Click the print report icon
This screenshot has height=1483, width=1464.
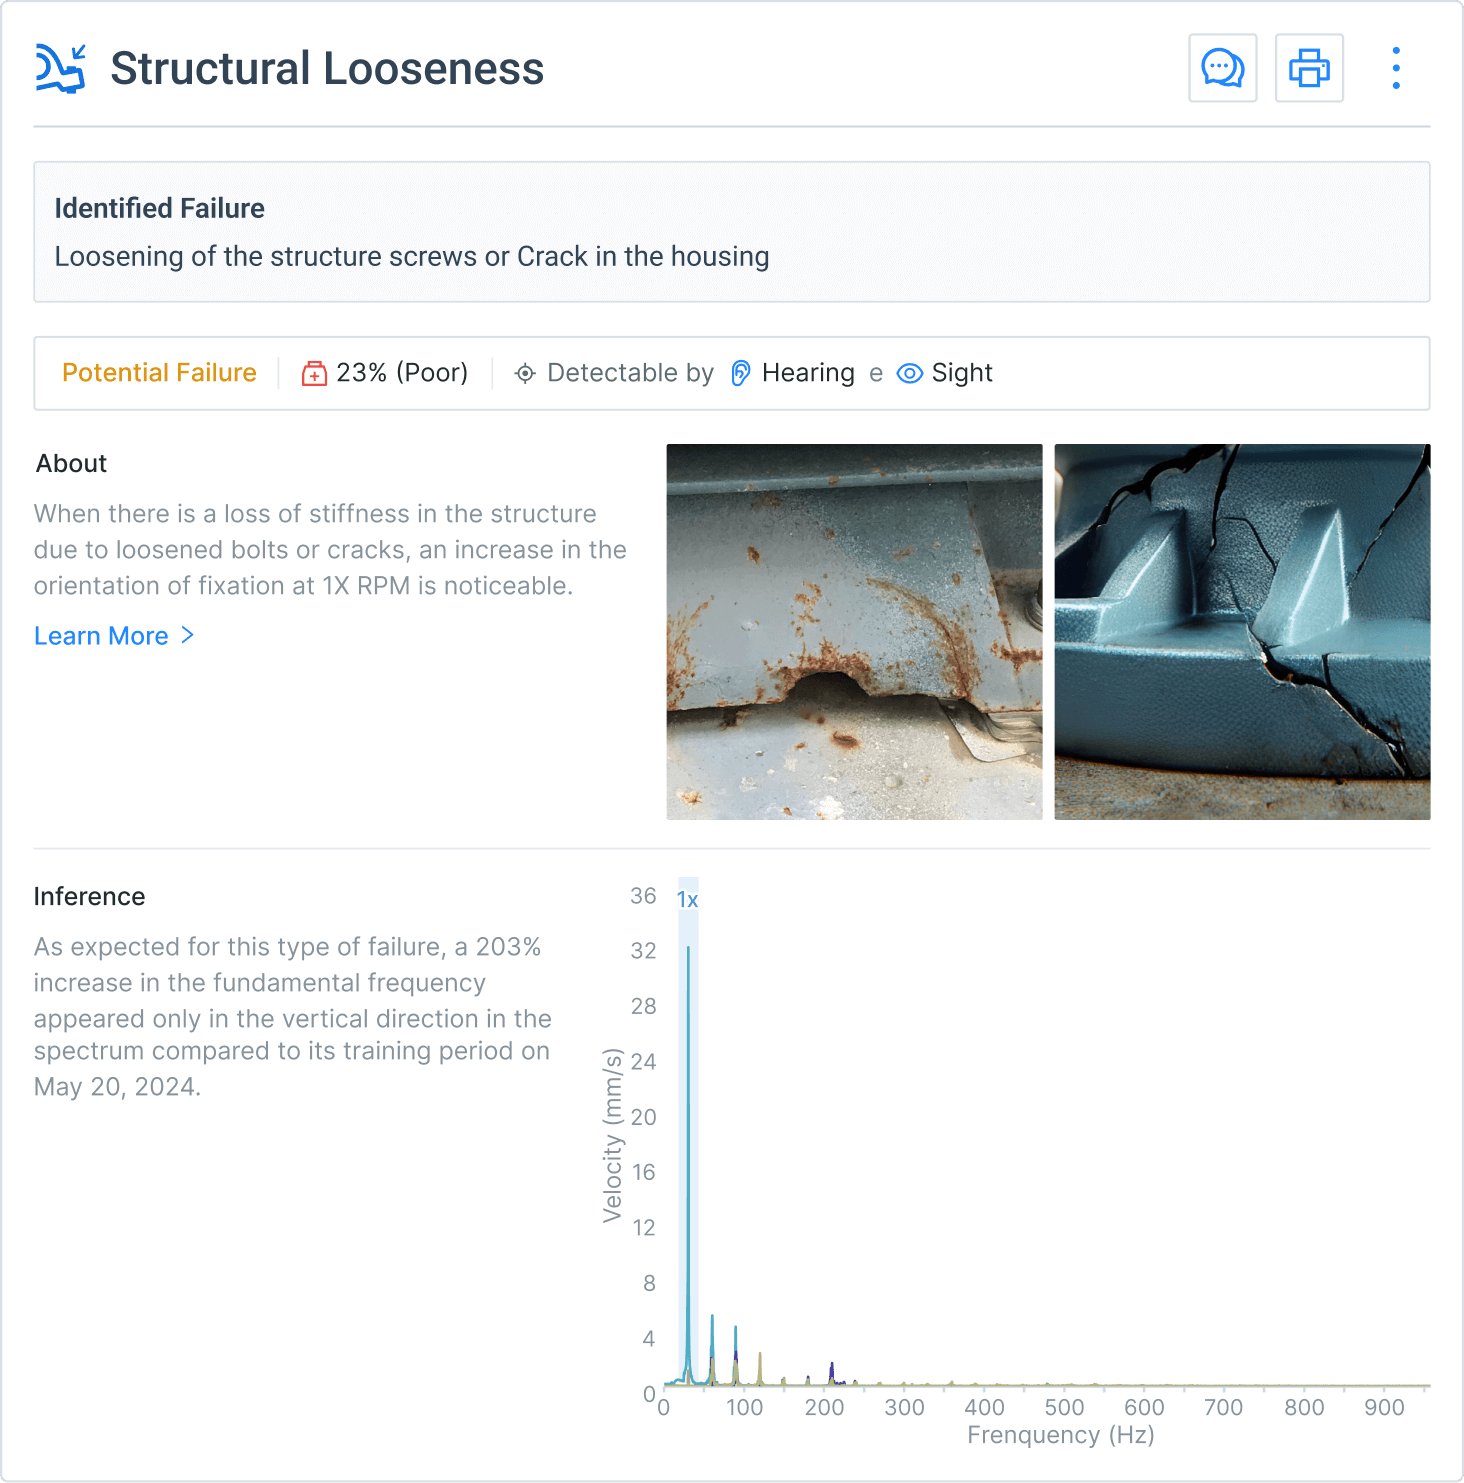pyautogui.click(x=1309, y=68)
